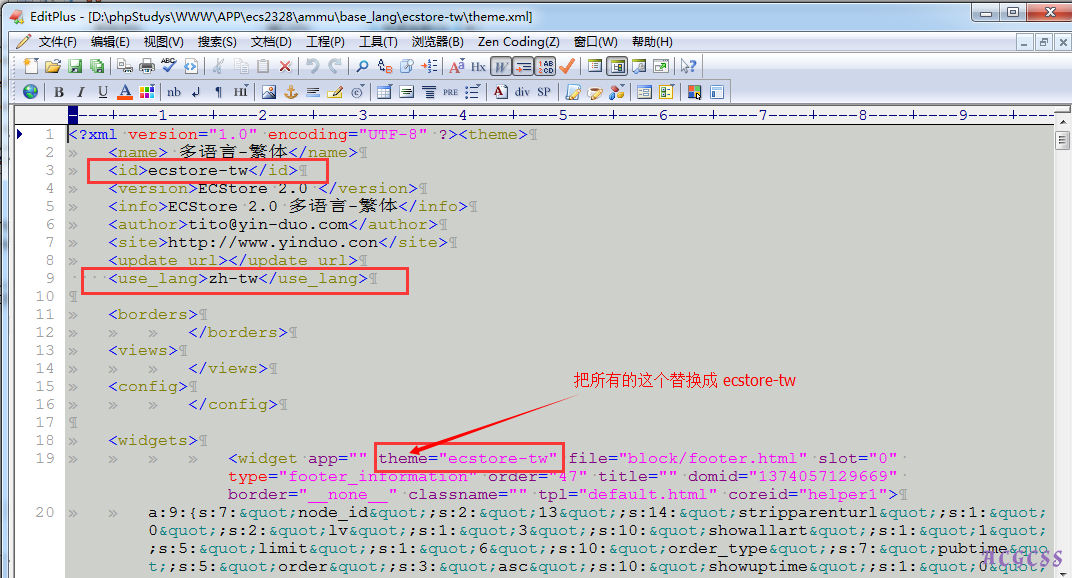Image resolution: width=1072 pixels, height=578 pixels.
Task: Click the Save floppy disk icon
Action: point(75,66)
